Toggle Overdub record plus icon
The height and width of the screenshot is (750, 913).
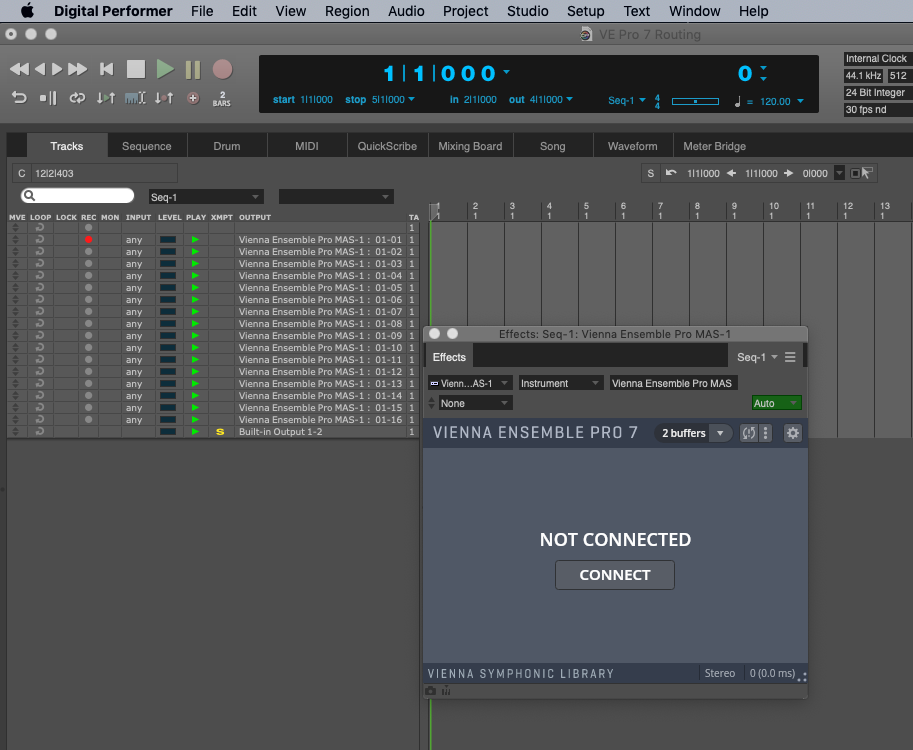tap(193, 98)
